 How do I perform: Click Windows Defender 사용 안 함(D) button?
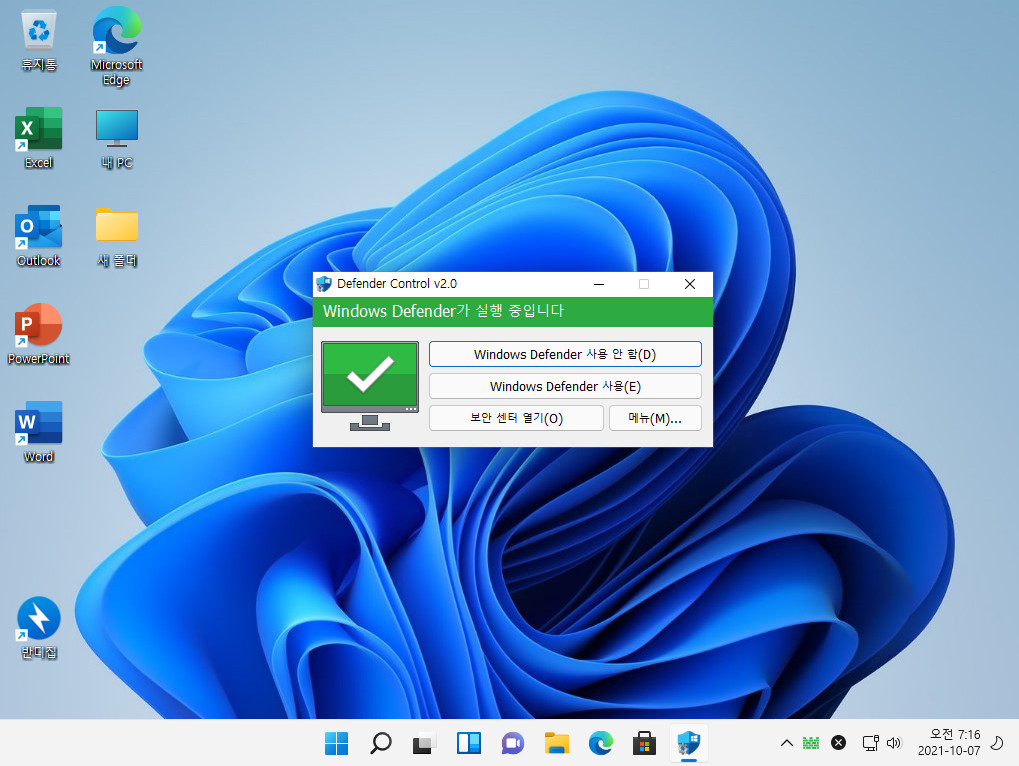[x=565, y=354]
